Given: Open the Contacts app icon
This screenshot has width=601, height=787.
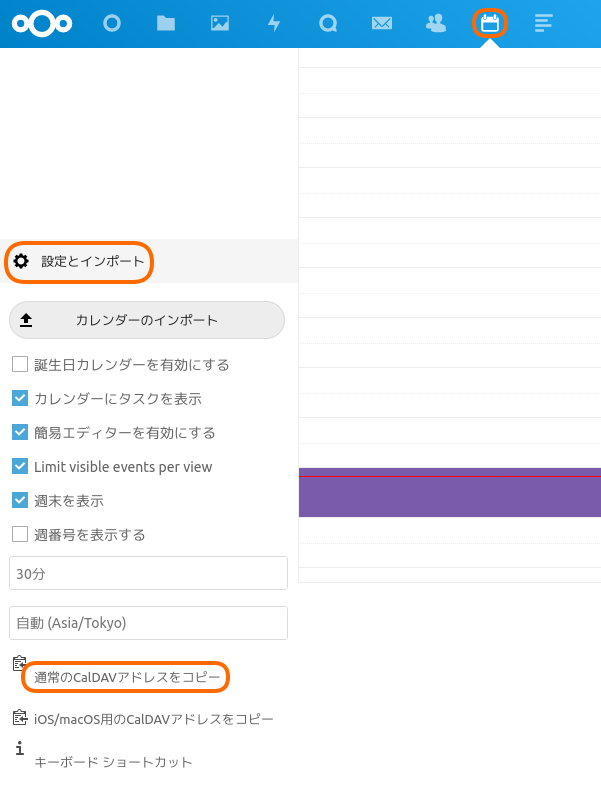Looking at the screenshot, I should [x=435, y=23].
